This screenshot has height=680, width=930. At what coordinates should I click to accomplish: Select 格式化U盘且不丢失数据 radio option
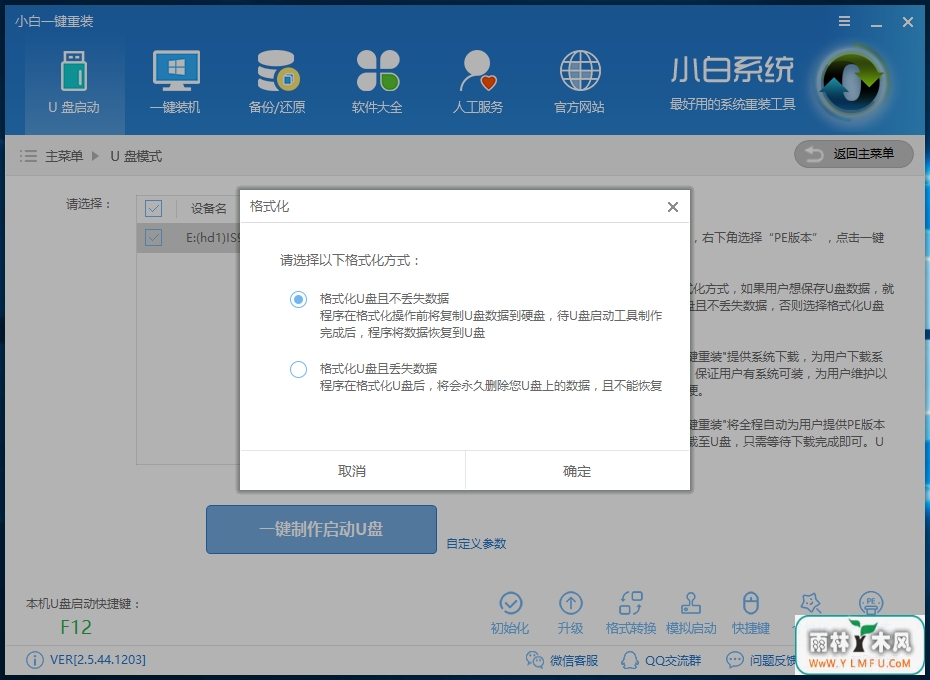point(298,299)
